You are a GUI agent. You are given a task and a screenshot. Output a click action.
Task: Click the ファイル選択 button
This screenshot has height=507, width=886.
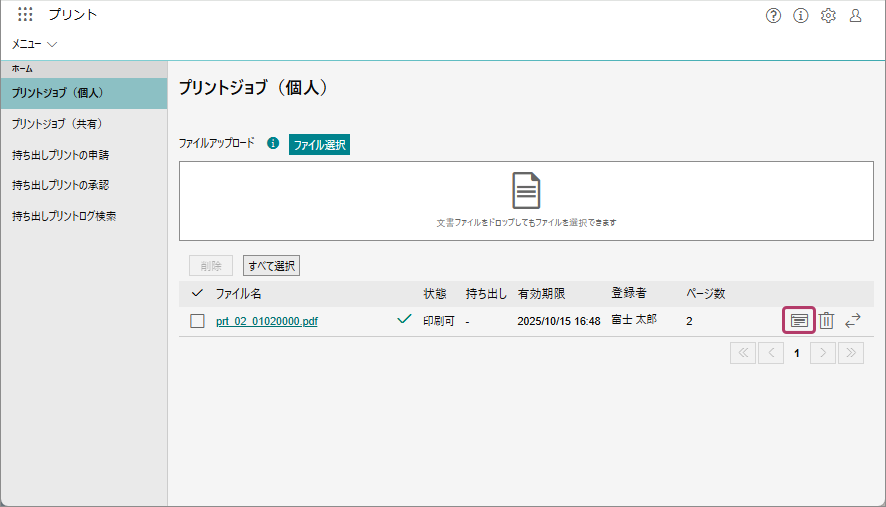coord(319,145)
